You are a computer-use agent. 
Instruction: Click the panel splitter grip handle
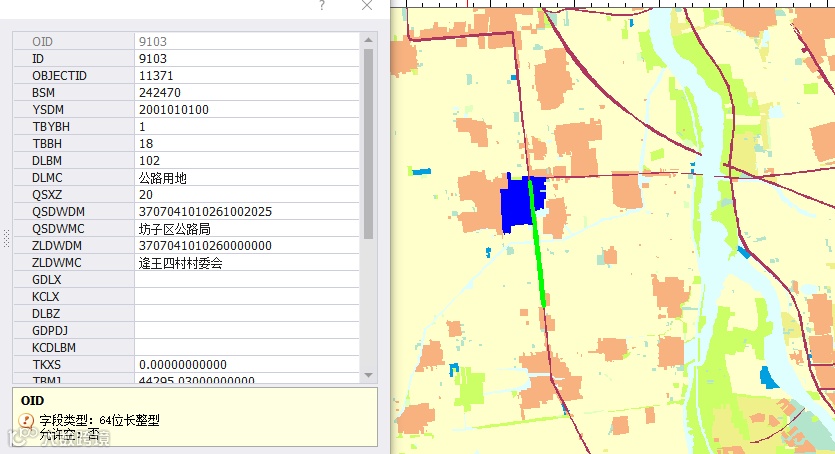click(6, 238)
